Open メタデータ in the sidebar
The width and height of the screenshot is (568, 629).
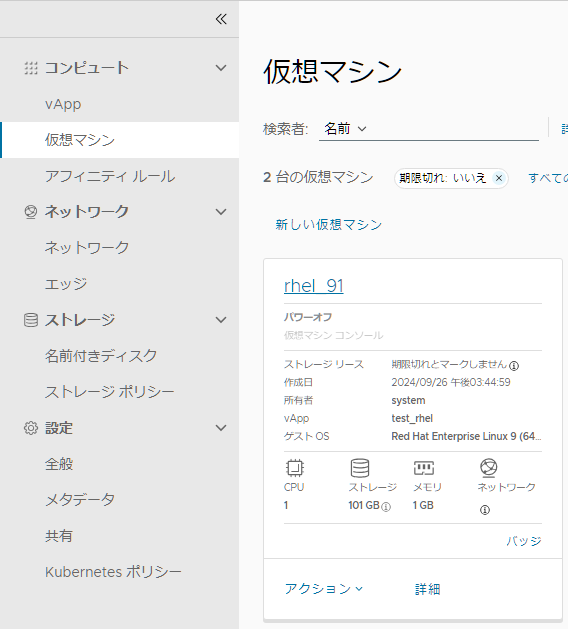[x=80, y=500]
